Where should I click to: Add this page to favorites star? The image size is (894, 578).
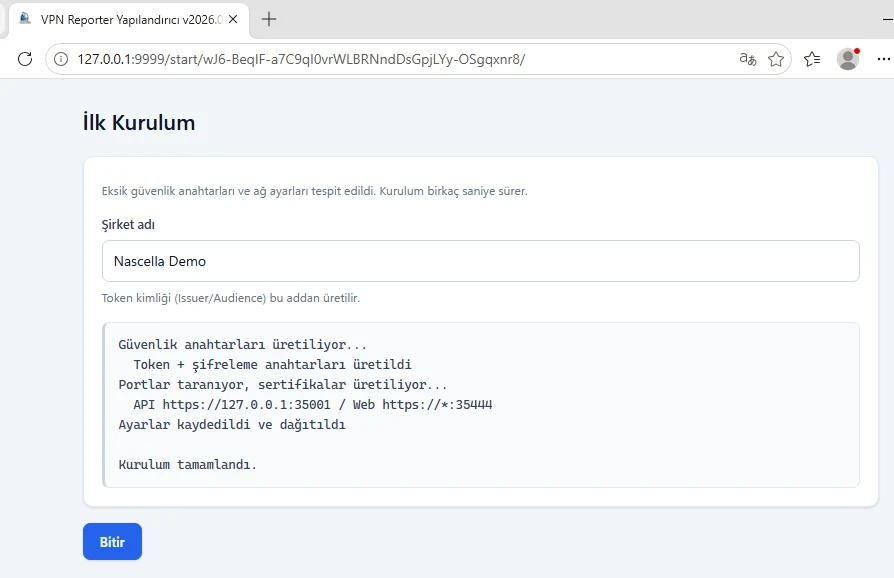(x=776, y=59)
